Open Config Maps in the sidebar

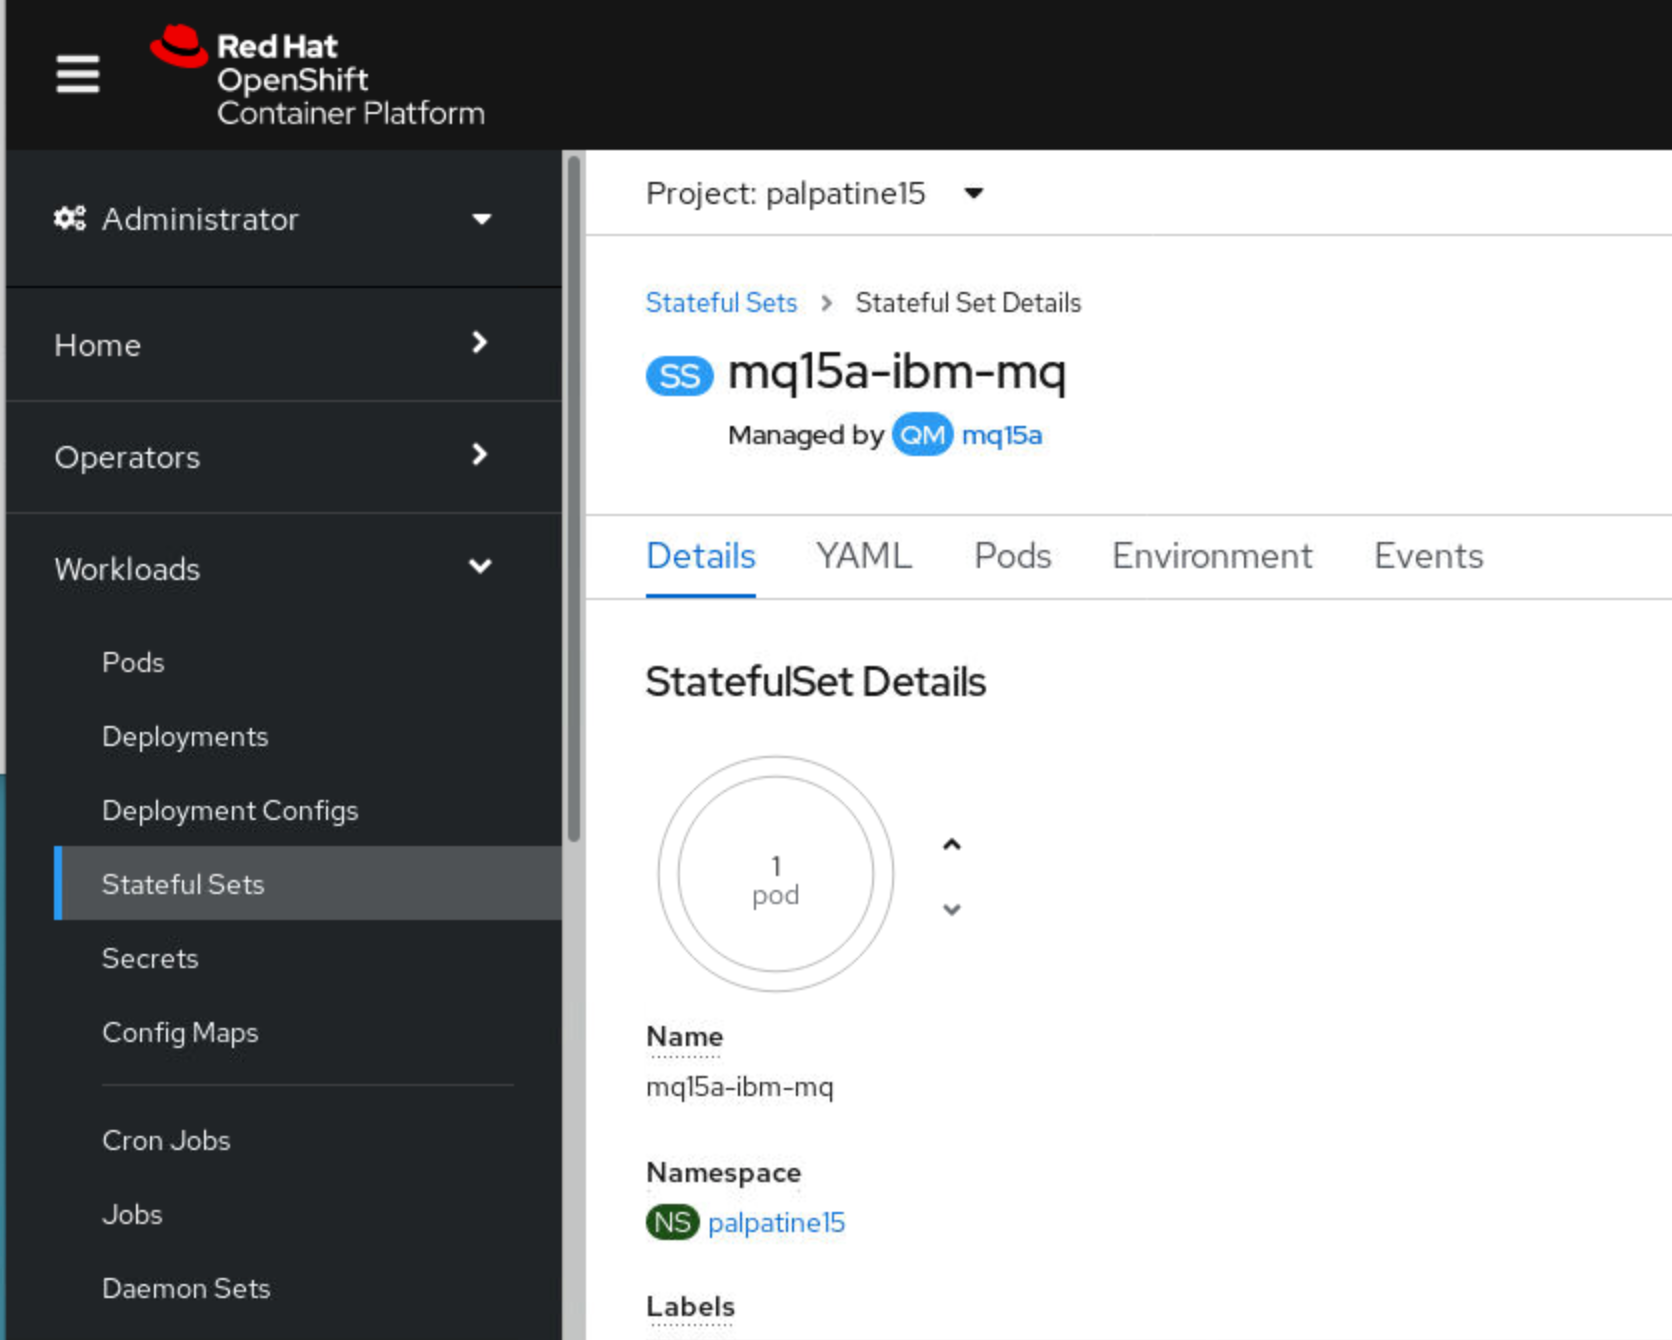point(308,1032)
